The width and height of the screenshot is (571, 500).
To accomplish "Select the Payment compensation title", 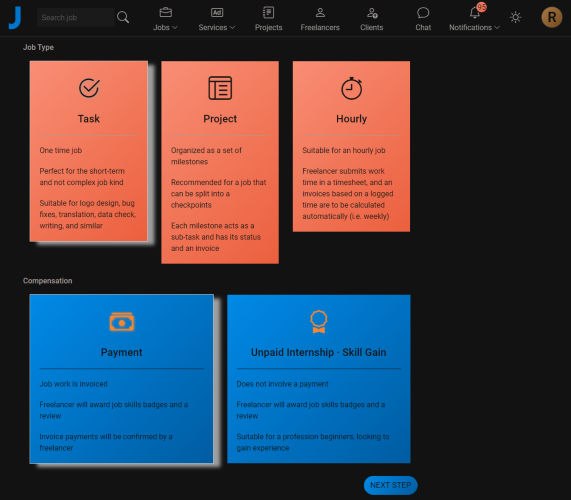I will pyautogui.click(x=121, y=352).
